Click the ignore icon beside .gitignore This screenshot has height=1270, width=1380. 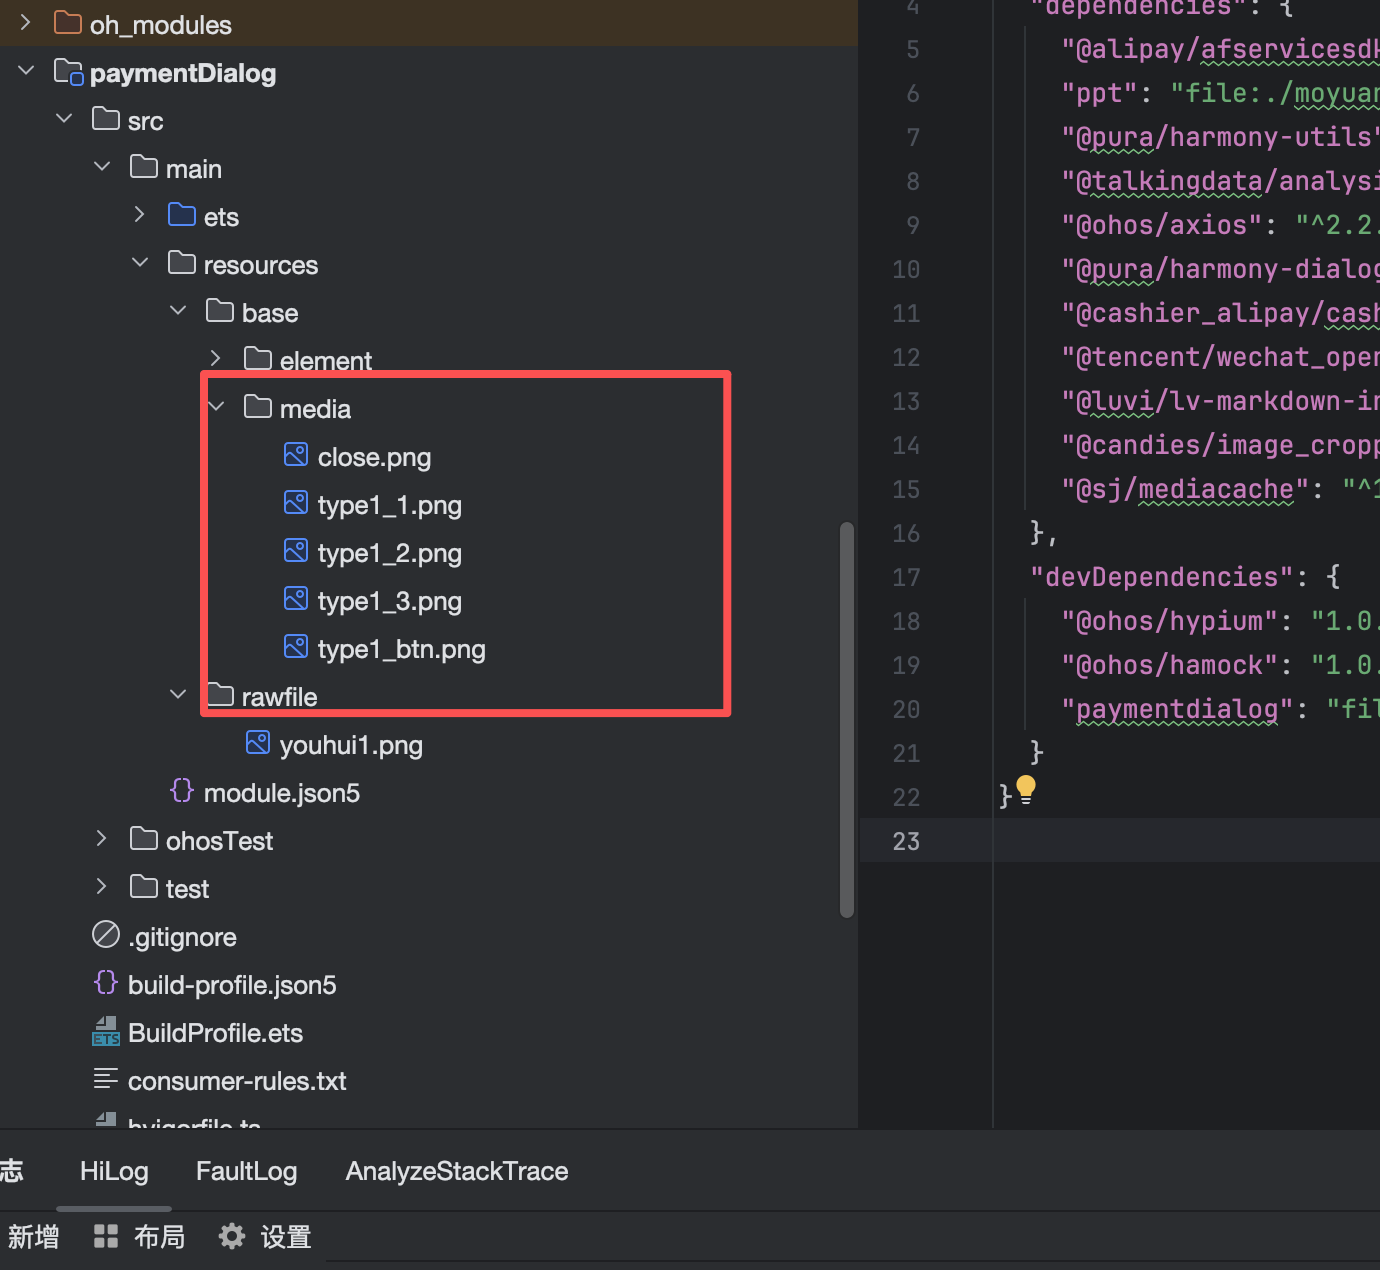106,935
